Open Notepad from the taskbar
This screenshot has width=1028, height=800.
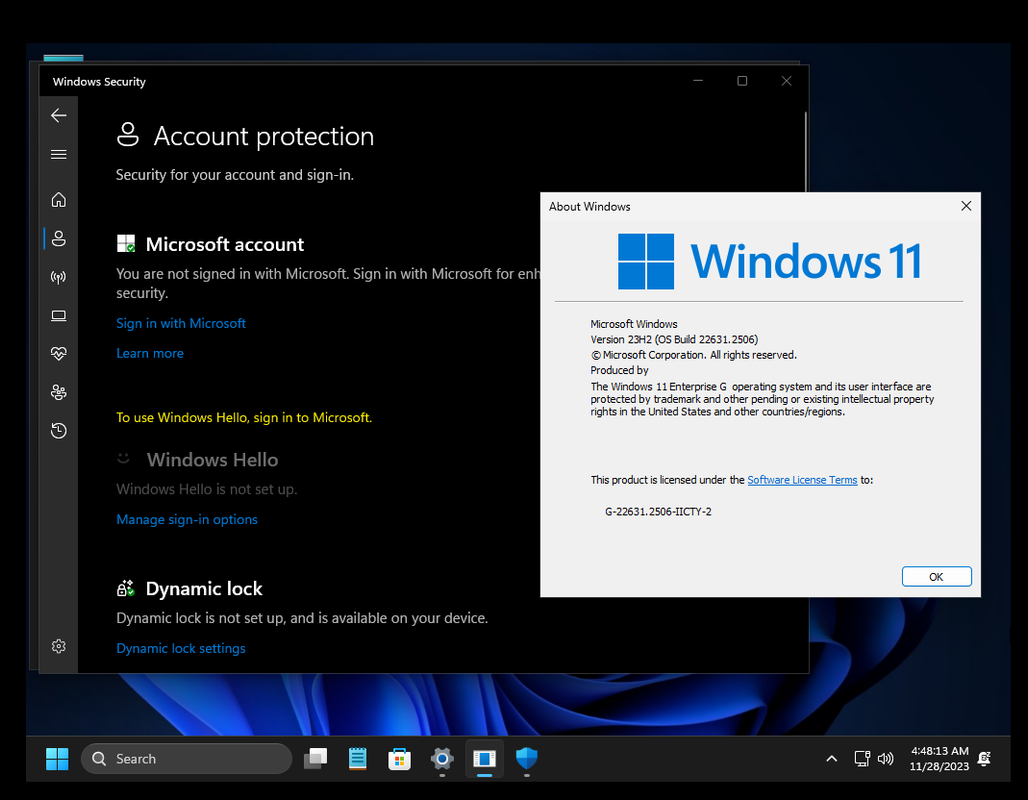coord(357,759)
